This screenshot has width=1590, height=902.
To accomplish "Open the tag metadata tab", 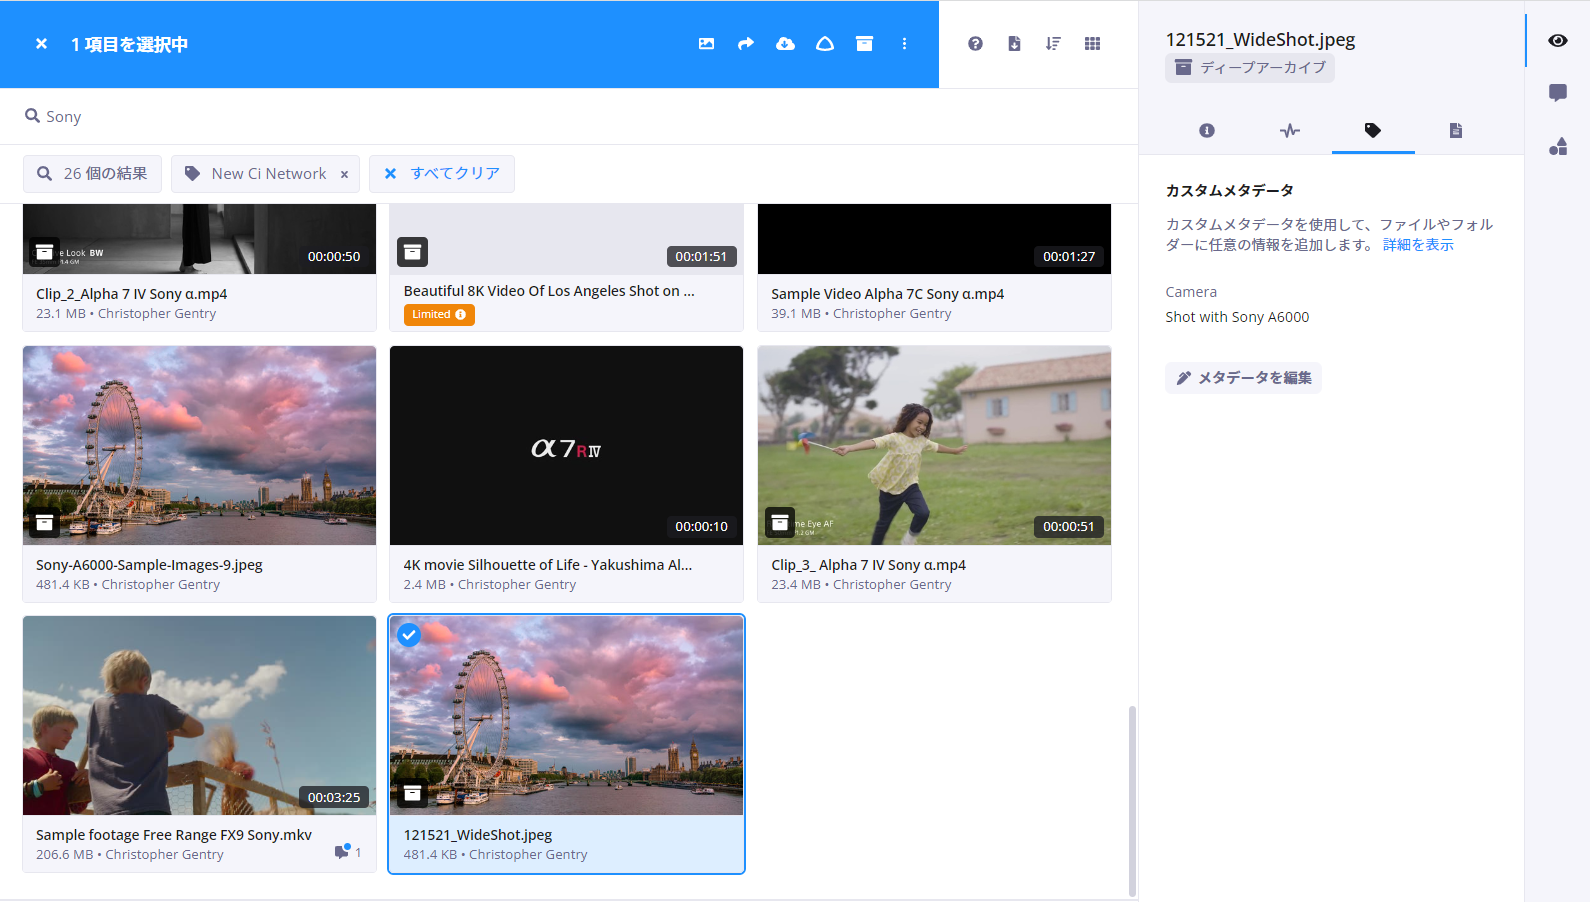I will 1373,131.
